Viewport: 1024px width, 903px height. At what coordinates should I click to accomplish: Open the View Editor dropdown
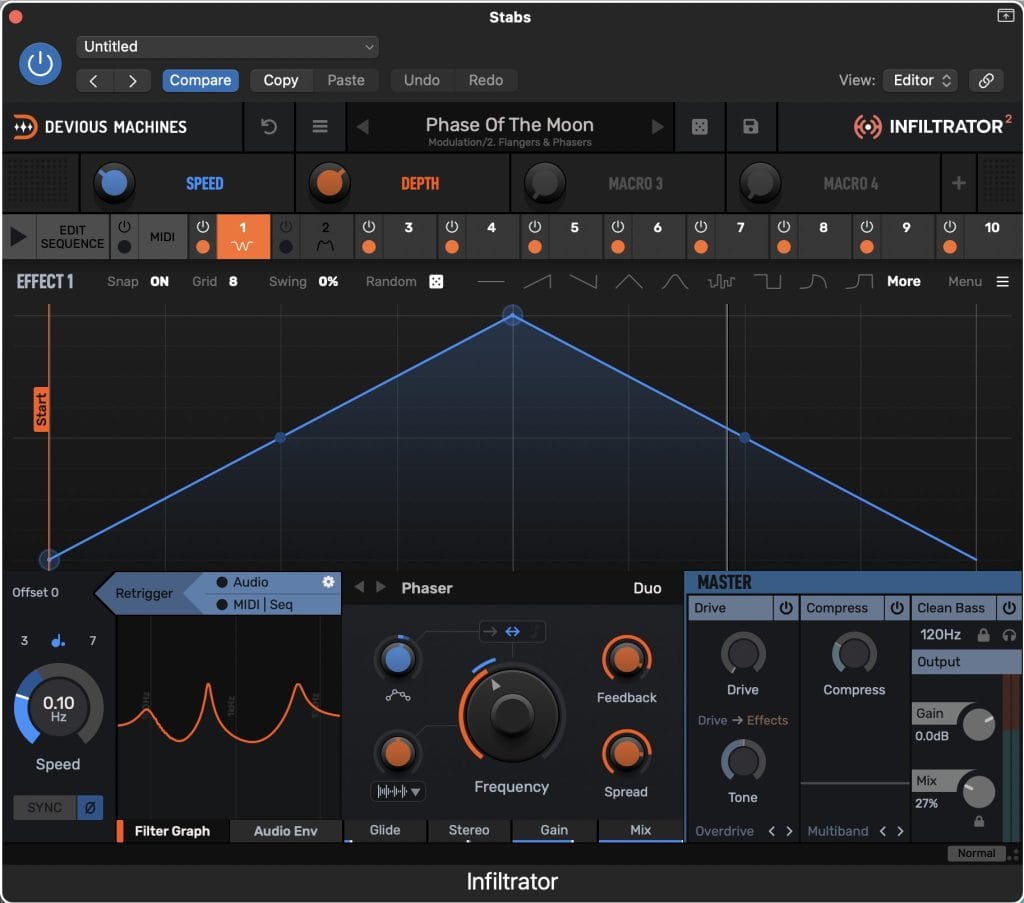(x=921, y=80)
